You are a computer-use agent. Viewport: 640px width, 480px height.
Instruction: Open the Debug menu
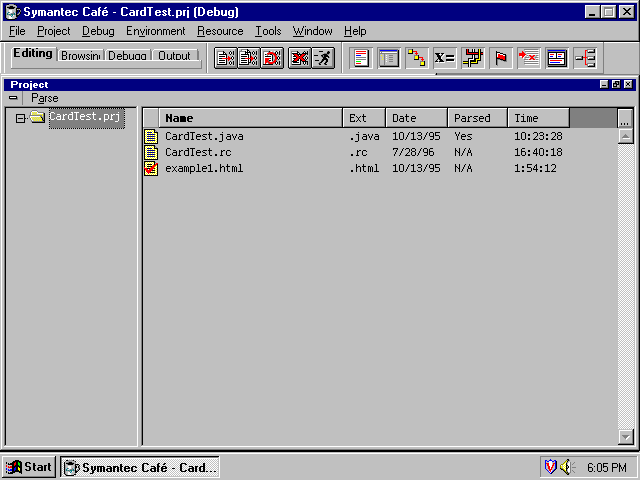98,31
